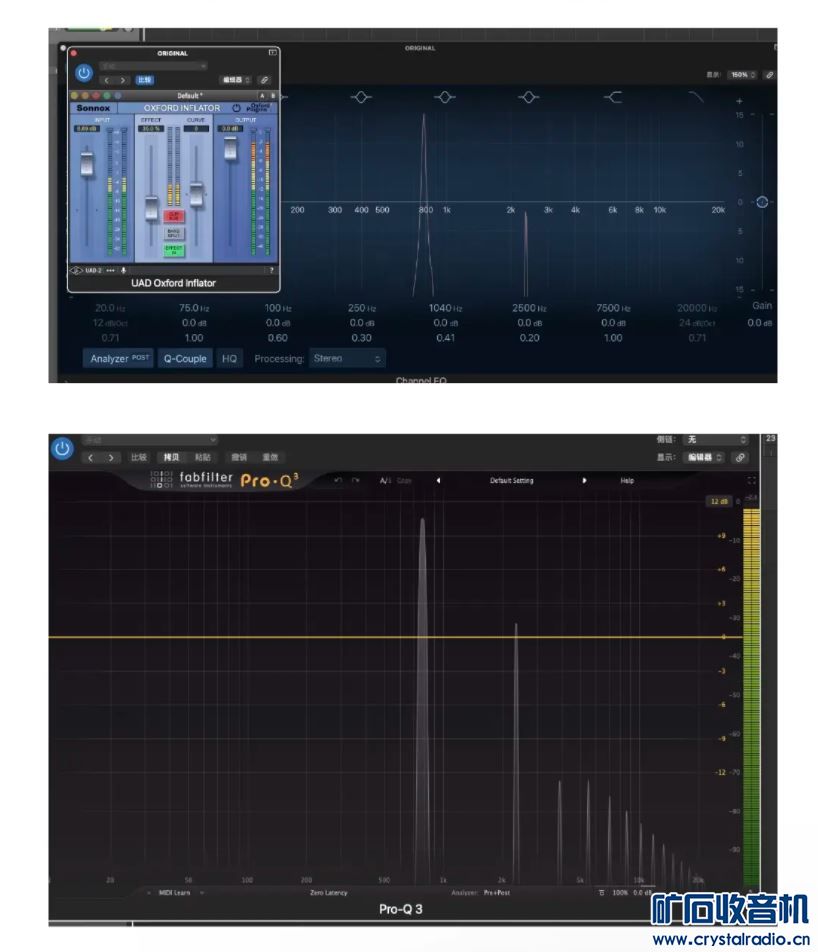Open the 显示 编辑器 dropdown in Pro-Q 3
Viewport: 818px width, 952px height.
[x=704, y=457]
